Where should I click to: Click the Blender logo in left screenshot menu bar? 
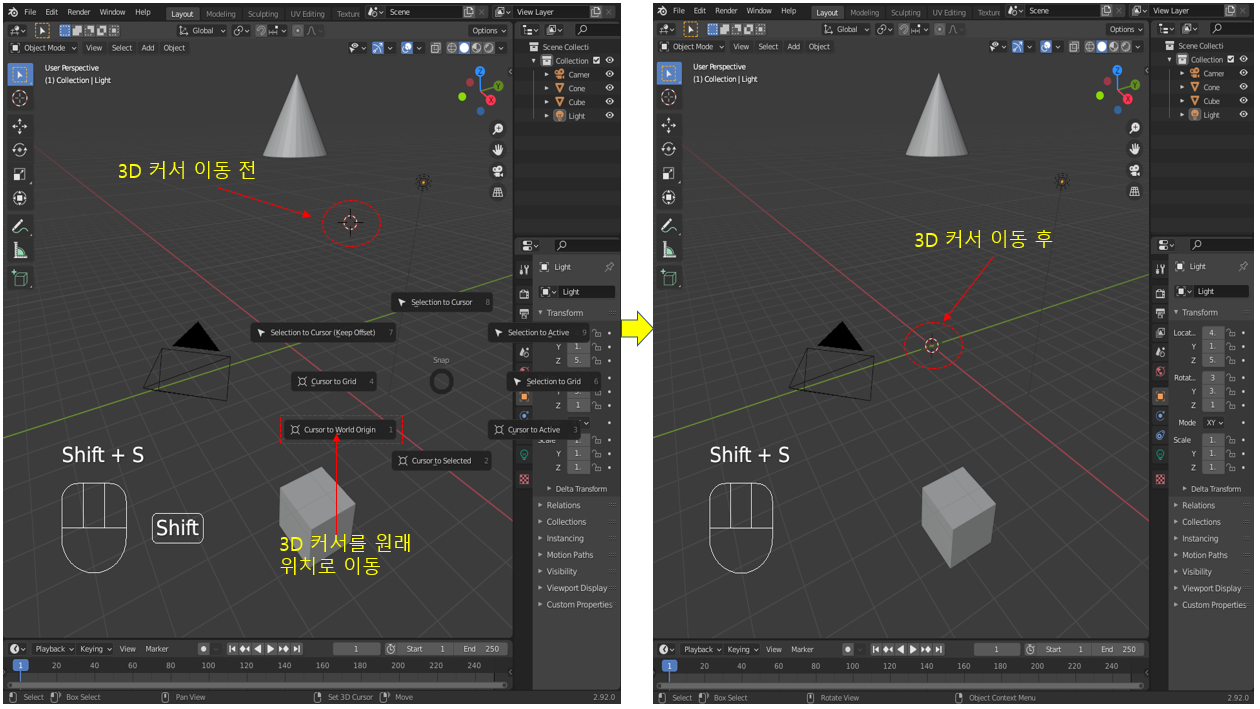[12, 12]
